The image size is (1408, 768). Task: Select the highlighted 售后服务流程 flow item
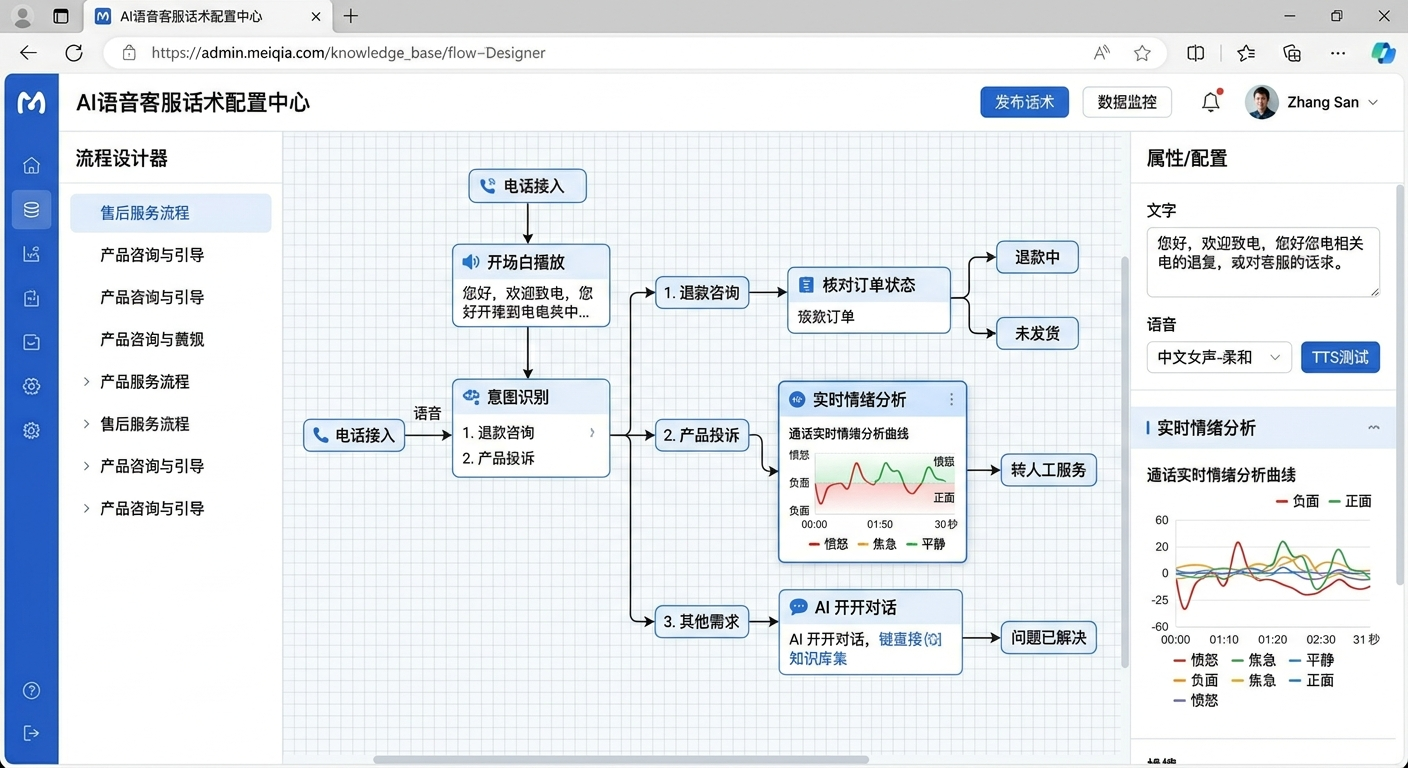point(170,213)
